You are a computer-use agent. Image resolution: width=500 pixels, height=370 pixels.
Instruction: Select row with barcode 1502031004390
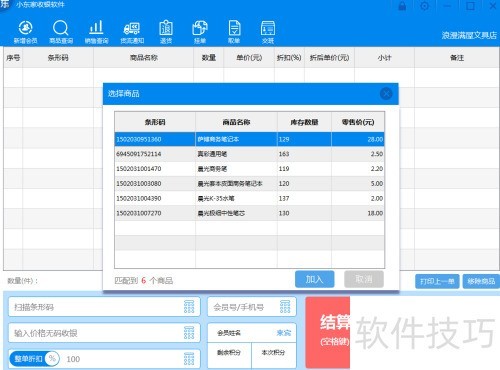point(249,198)
